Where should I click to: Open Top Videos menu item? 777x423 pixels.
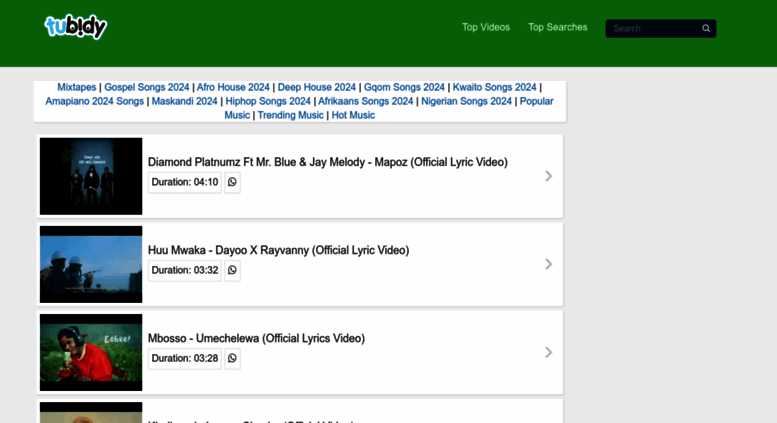click(486, 27)
